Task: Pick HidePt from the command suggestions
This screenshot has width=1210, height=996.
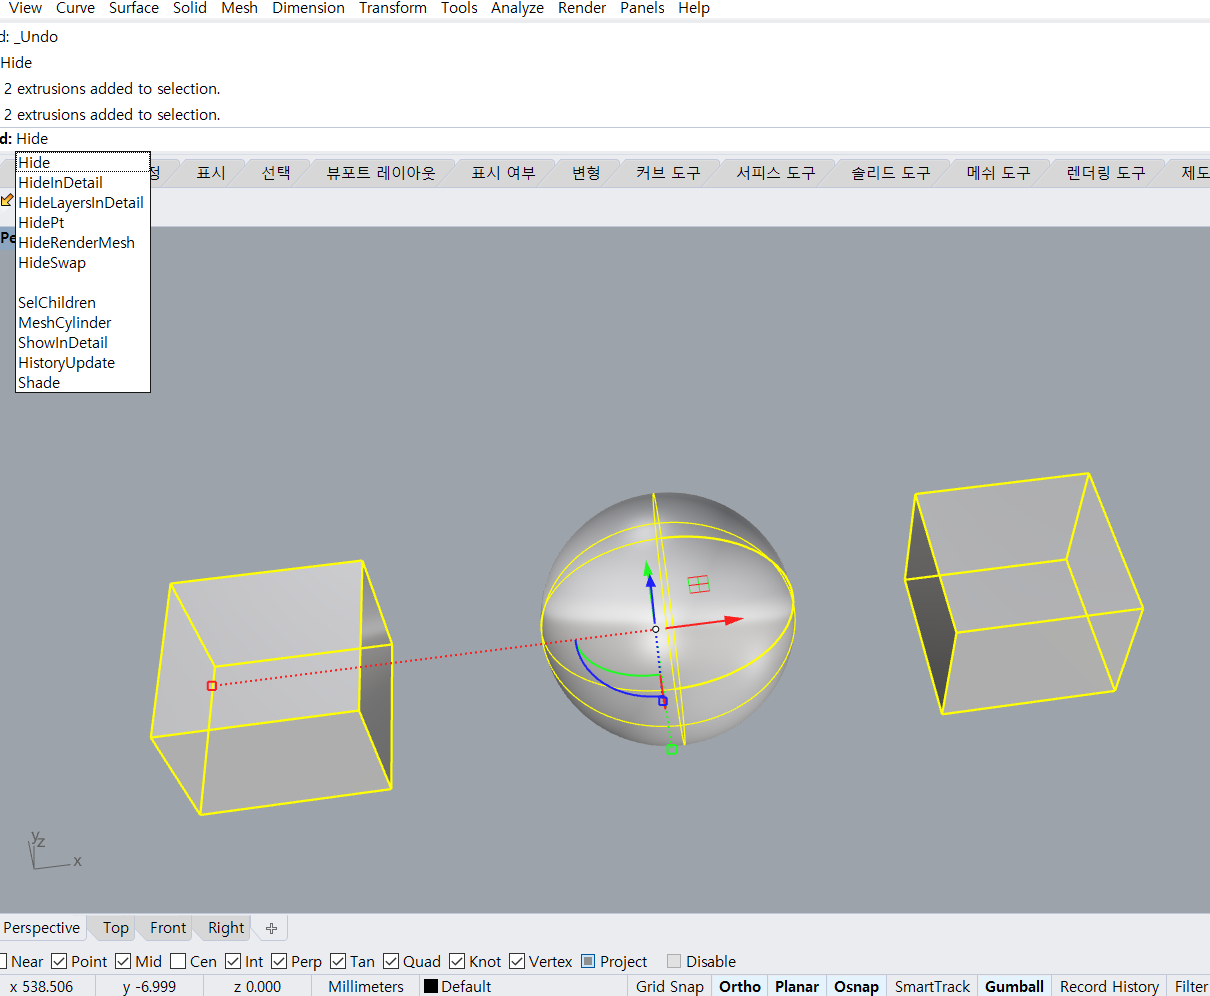Action: 83,222
